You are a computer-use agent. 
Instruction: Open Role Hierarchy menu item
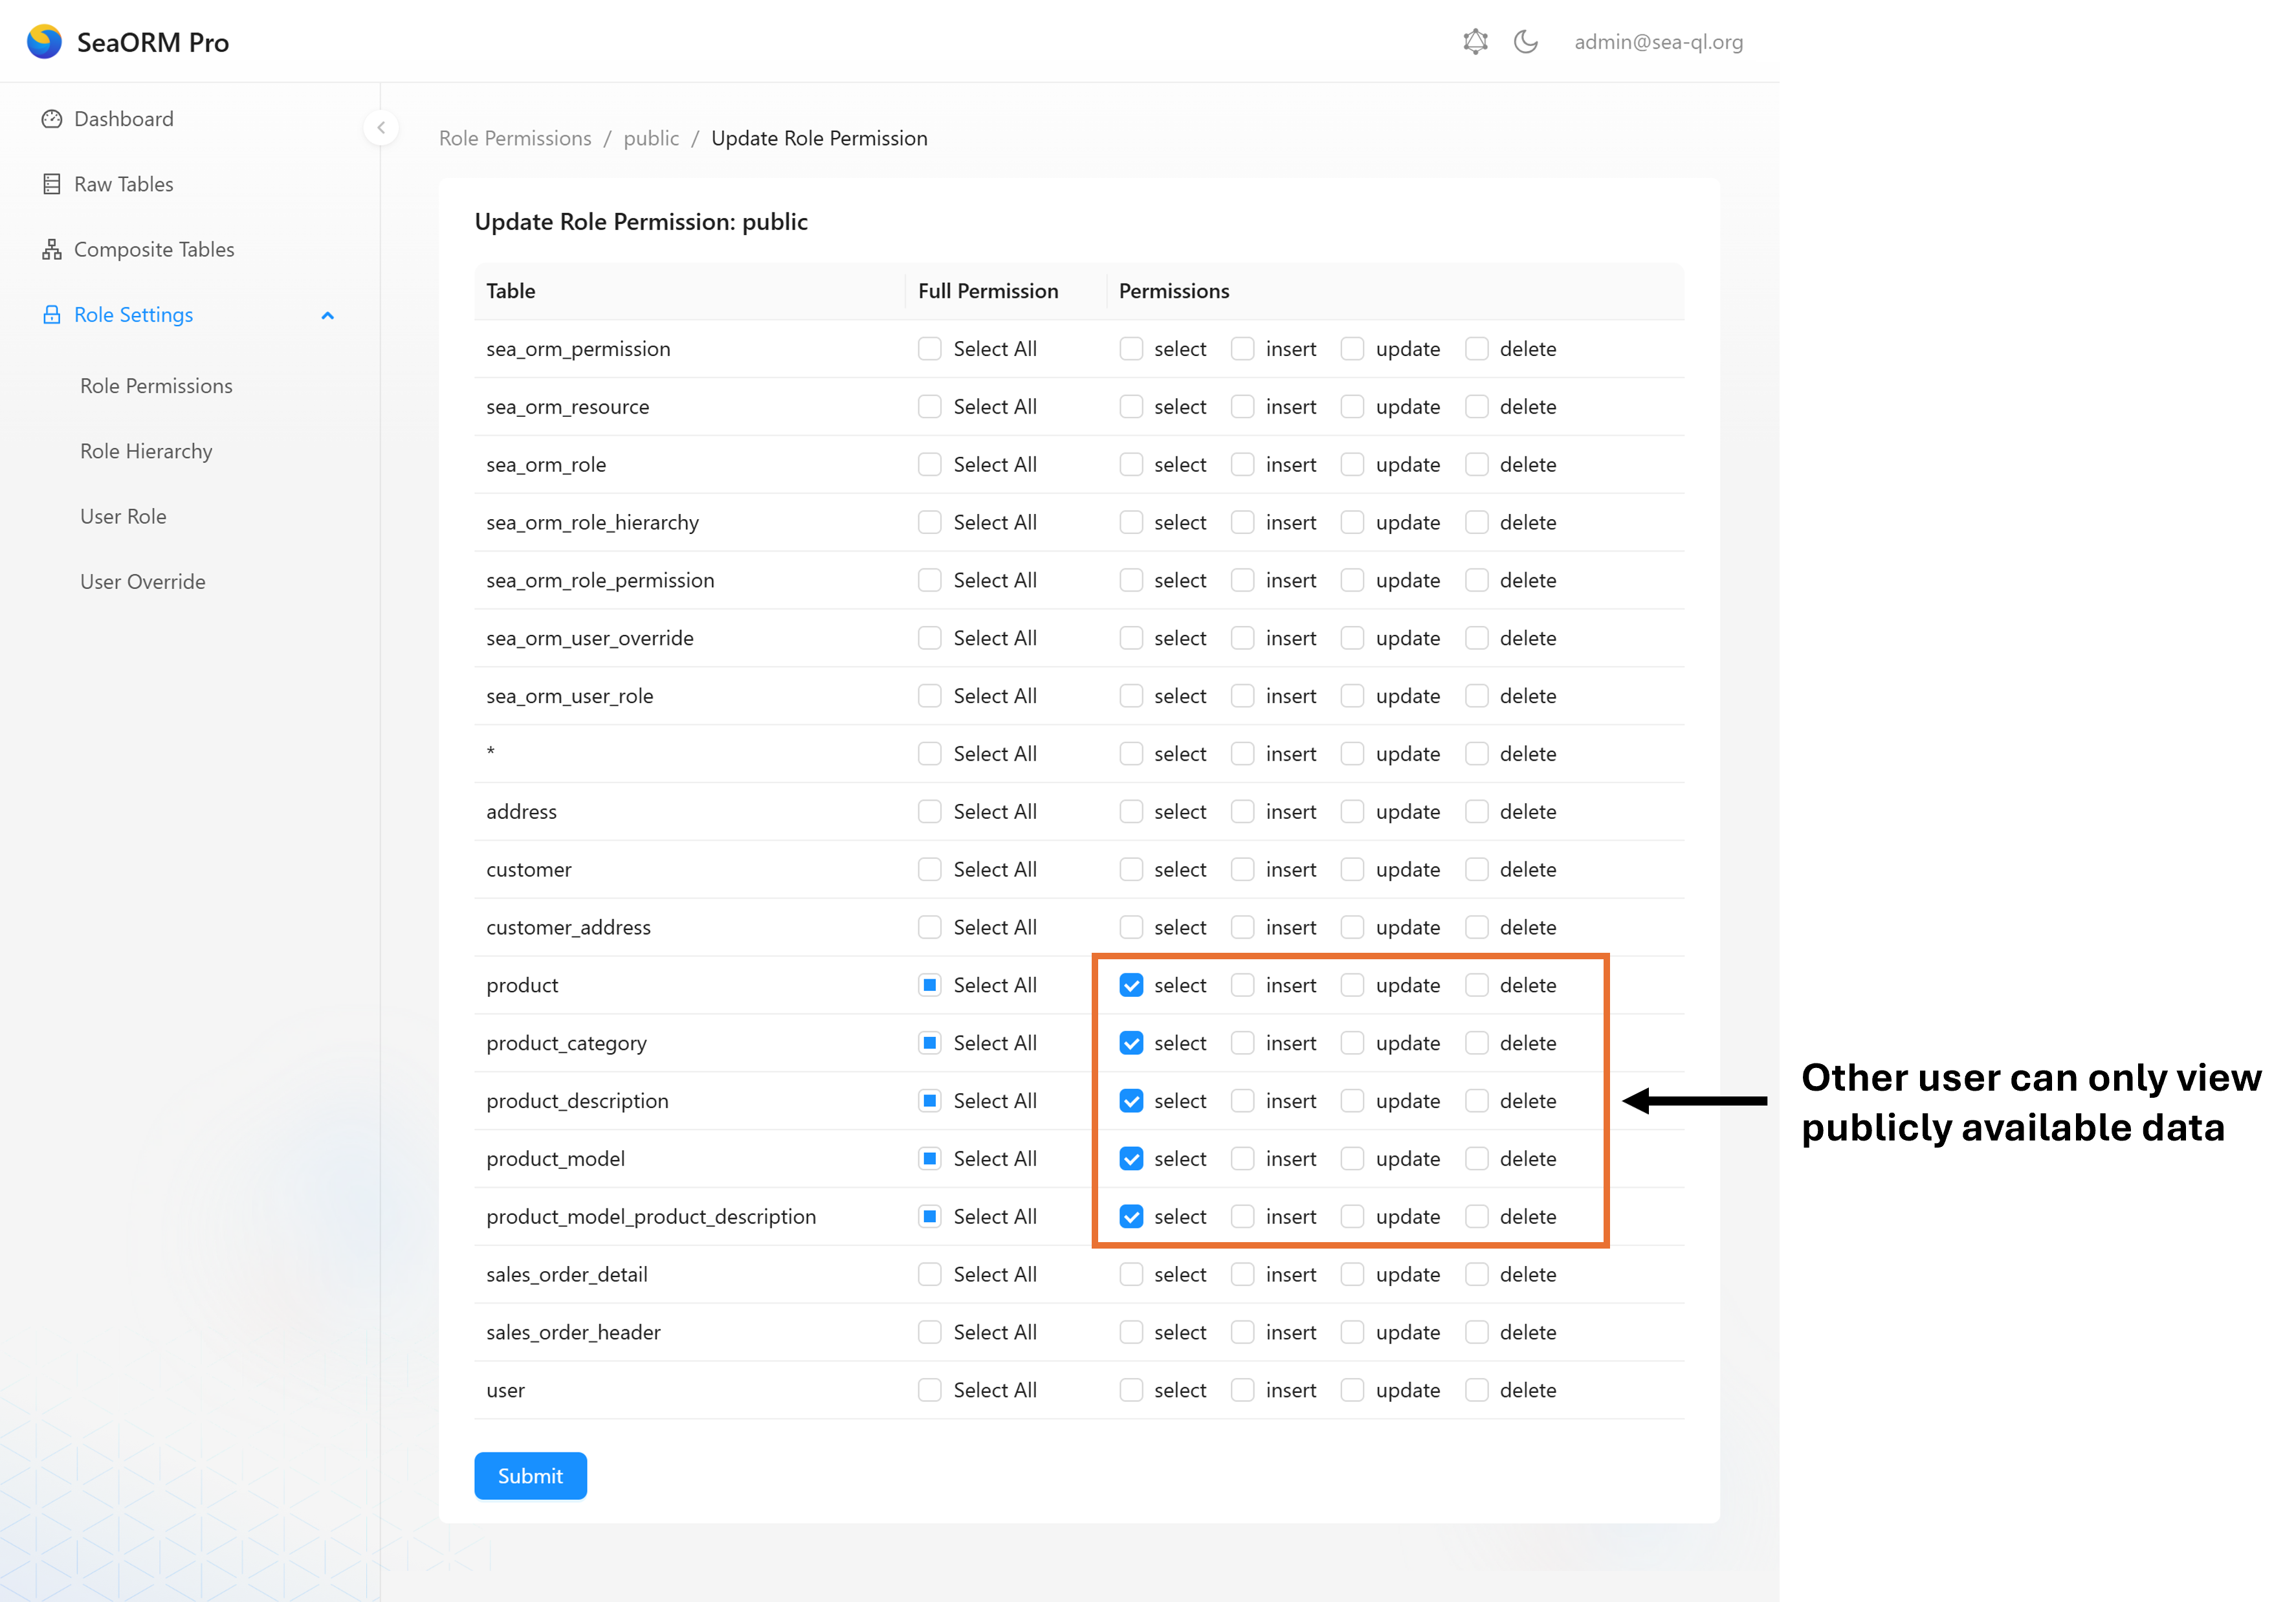click(x=146, y=451)
